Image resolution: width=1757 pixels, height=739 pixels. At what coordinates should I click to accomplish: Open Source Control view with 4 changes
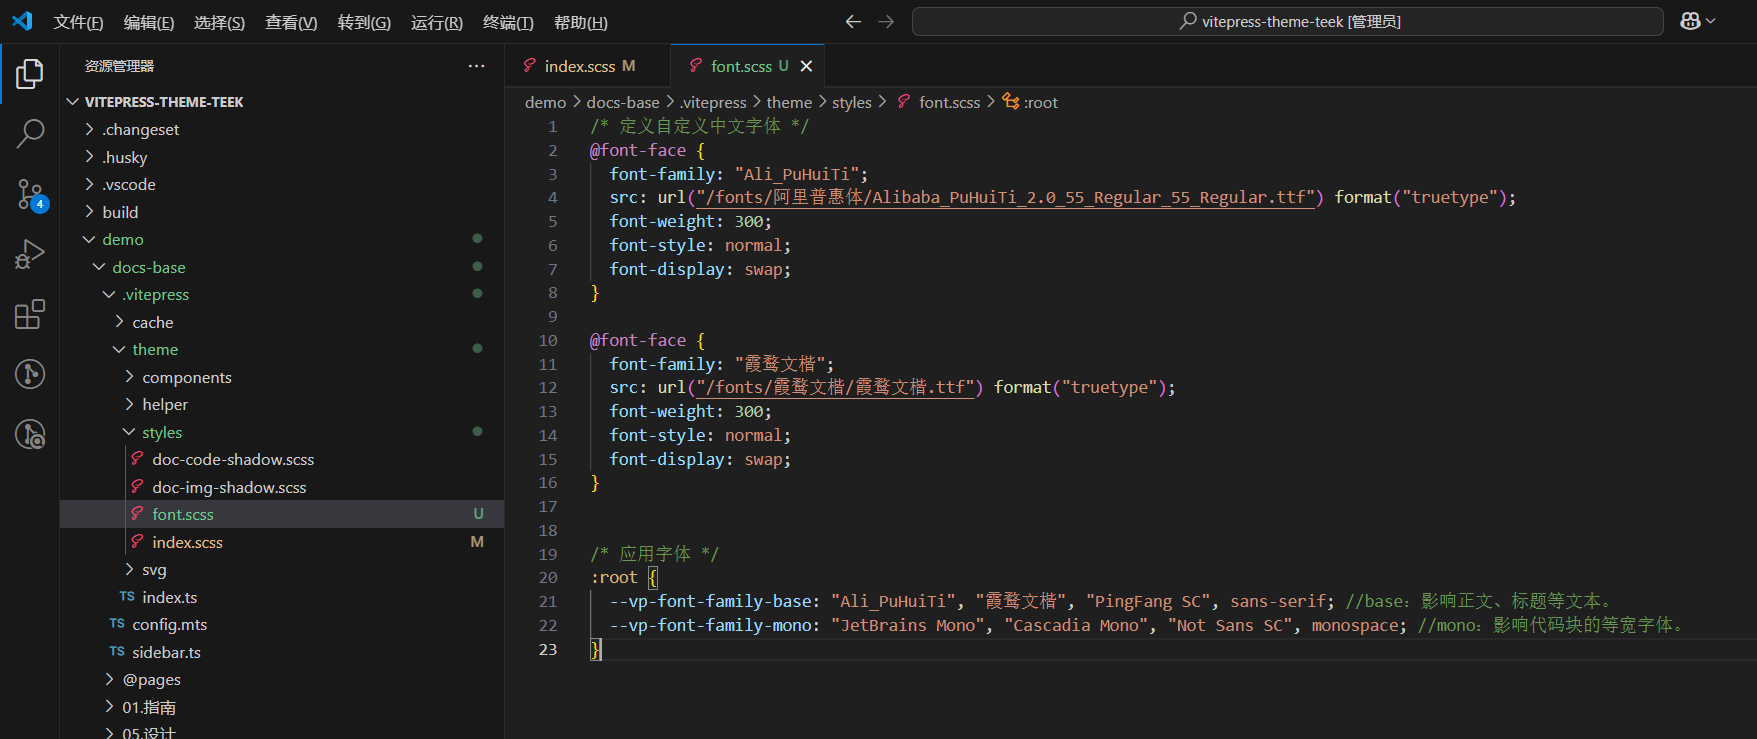30,194
